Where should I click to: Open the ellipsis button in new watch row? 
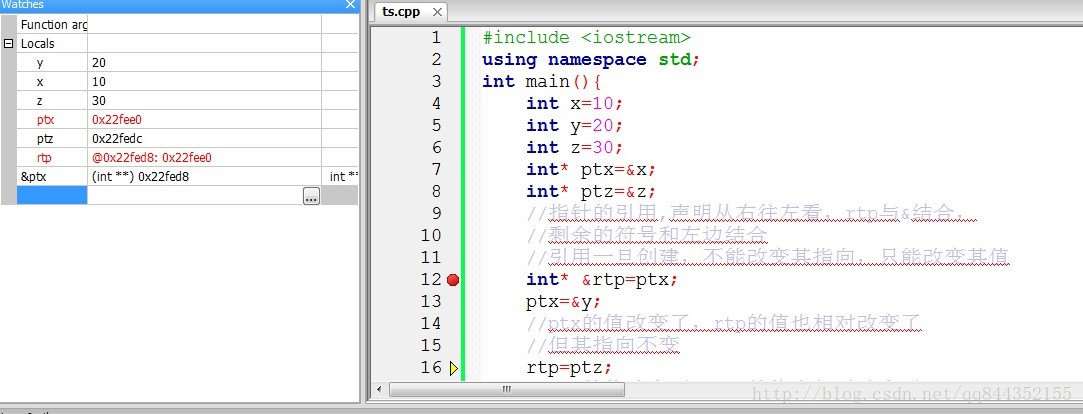tap(312, 196)
